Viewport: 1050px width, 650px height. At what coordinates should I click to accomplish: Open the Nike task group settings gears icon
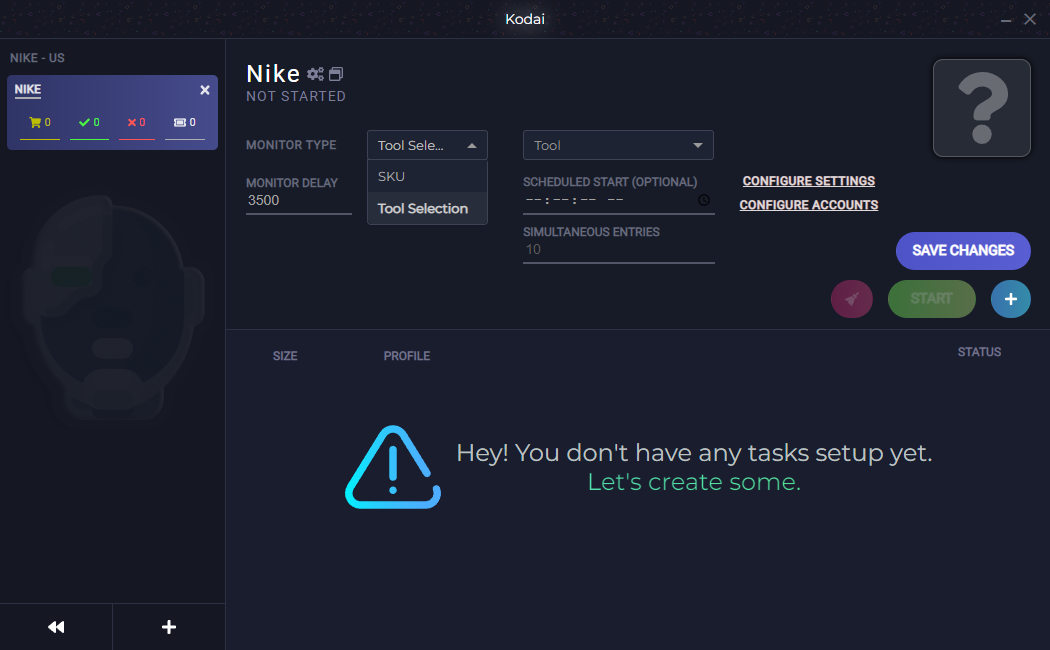coord(315,74)
